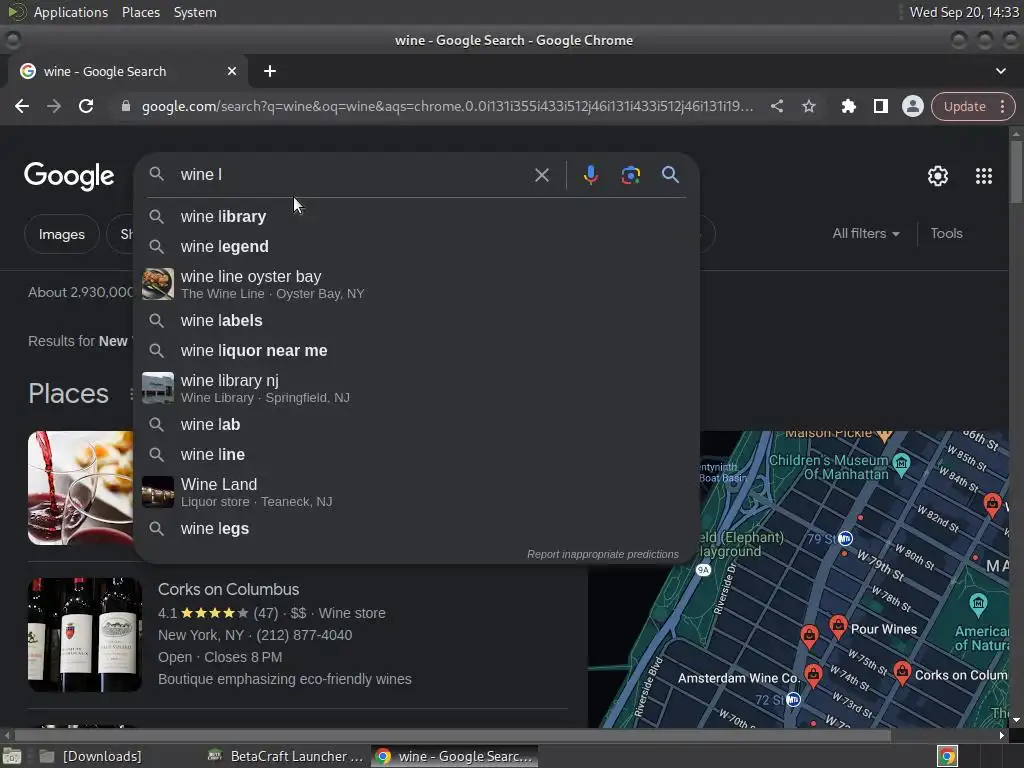Switch to BetaCraft Launcher taskbar window

click(x=286, y=756)
